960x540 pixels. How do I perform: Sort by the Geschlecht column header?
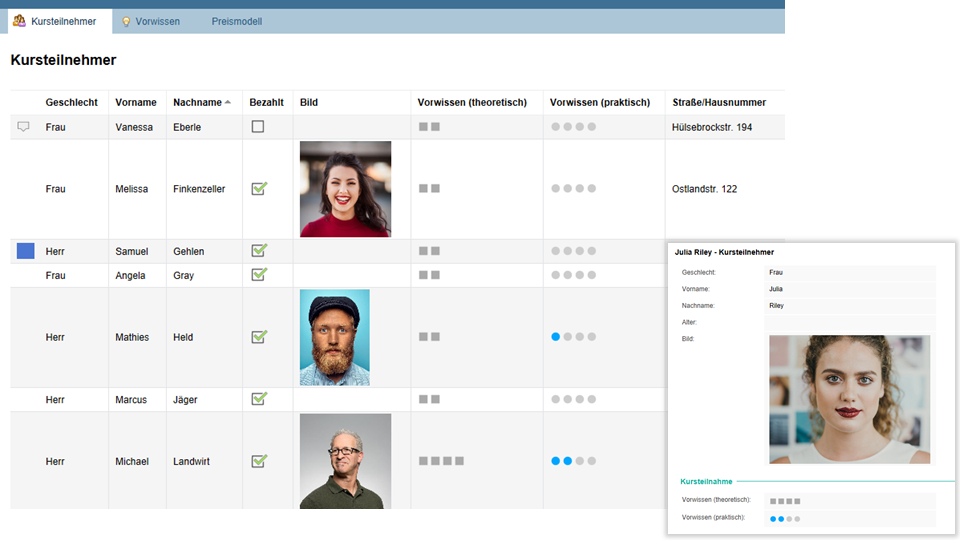(71, 102)
